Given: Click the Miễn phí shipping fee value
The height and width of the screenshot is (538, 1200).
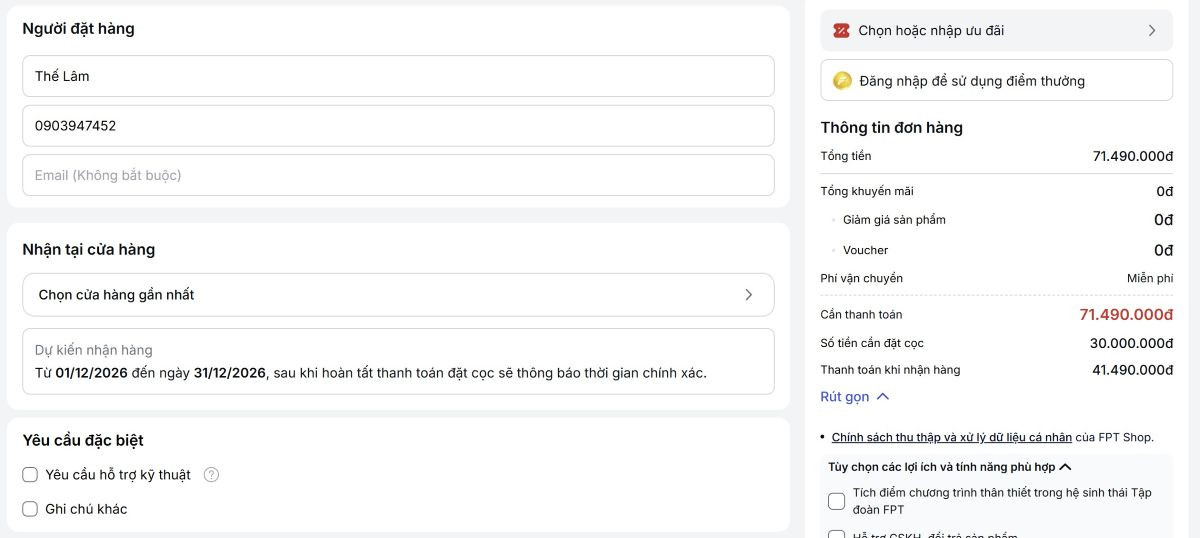Looking at the screenshot, I should 1150,279.
